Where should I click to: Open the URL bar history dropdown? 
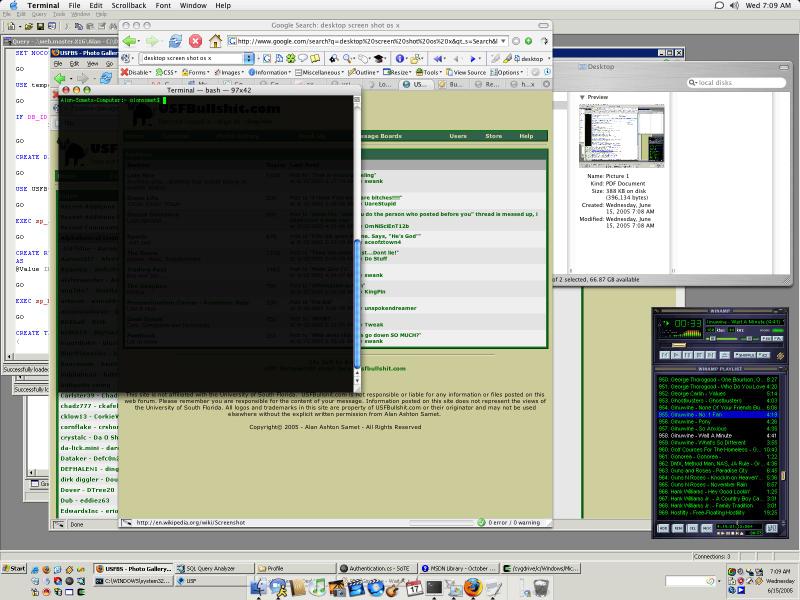tap(503, 41)
